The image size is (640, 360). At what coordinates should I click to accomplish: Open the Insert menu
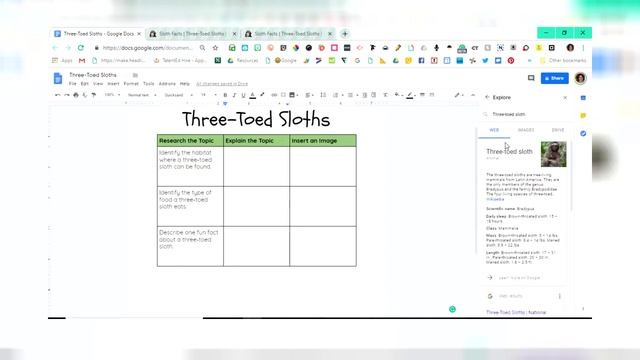pyautogui.click(x=113, y=84)
